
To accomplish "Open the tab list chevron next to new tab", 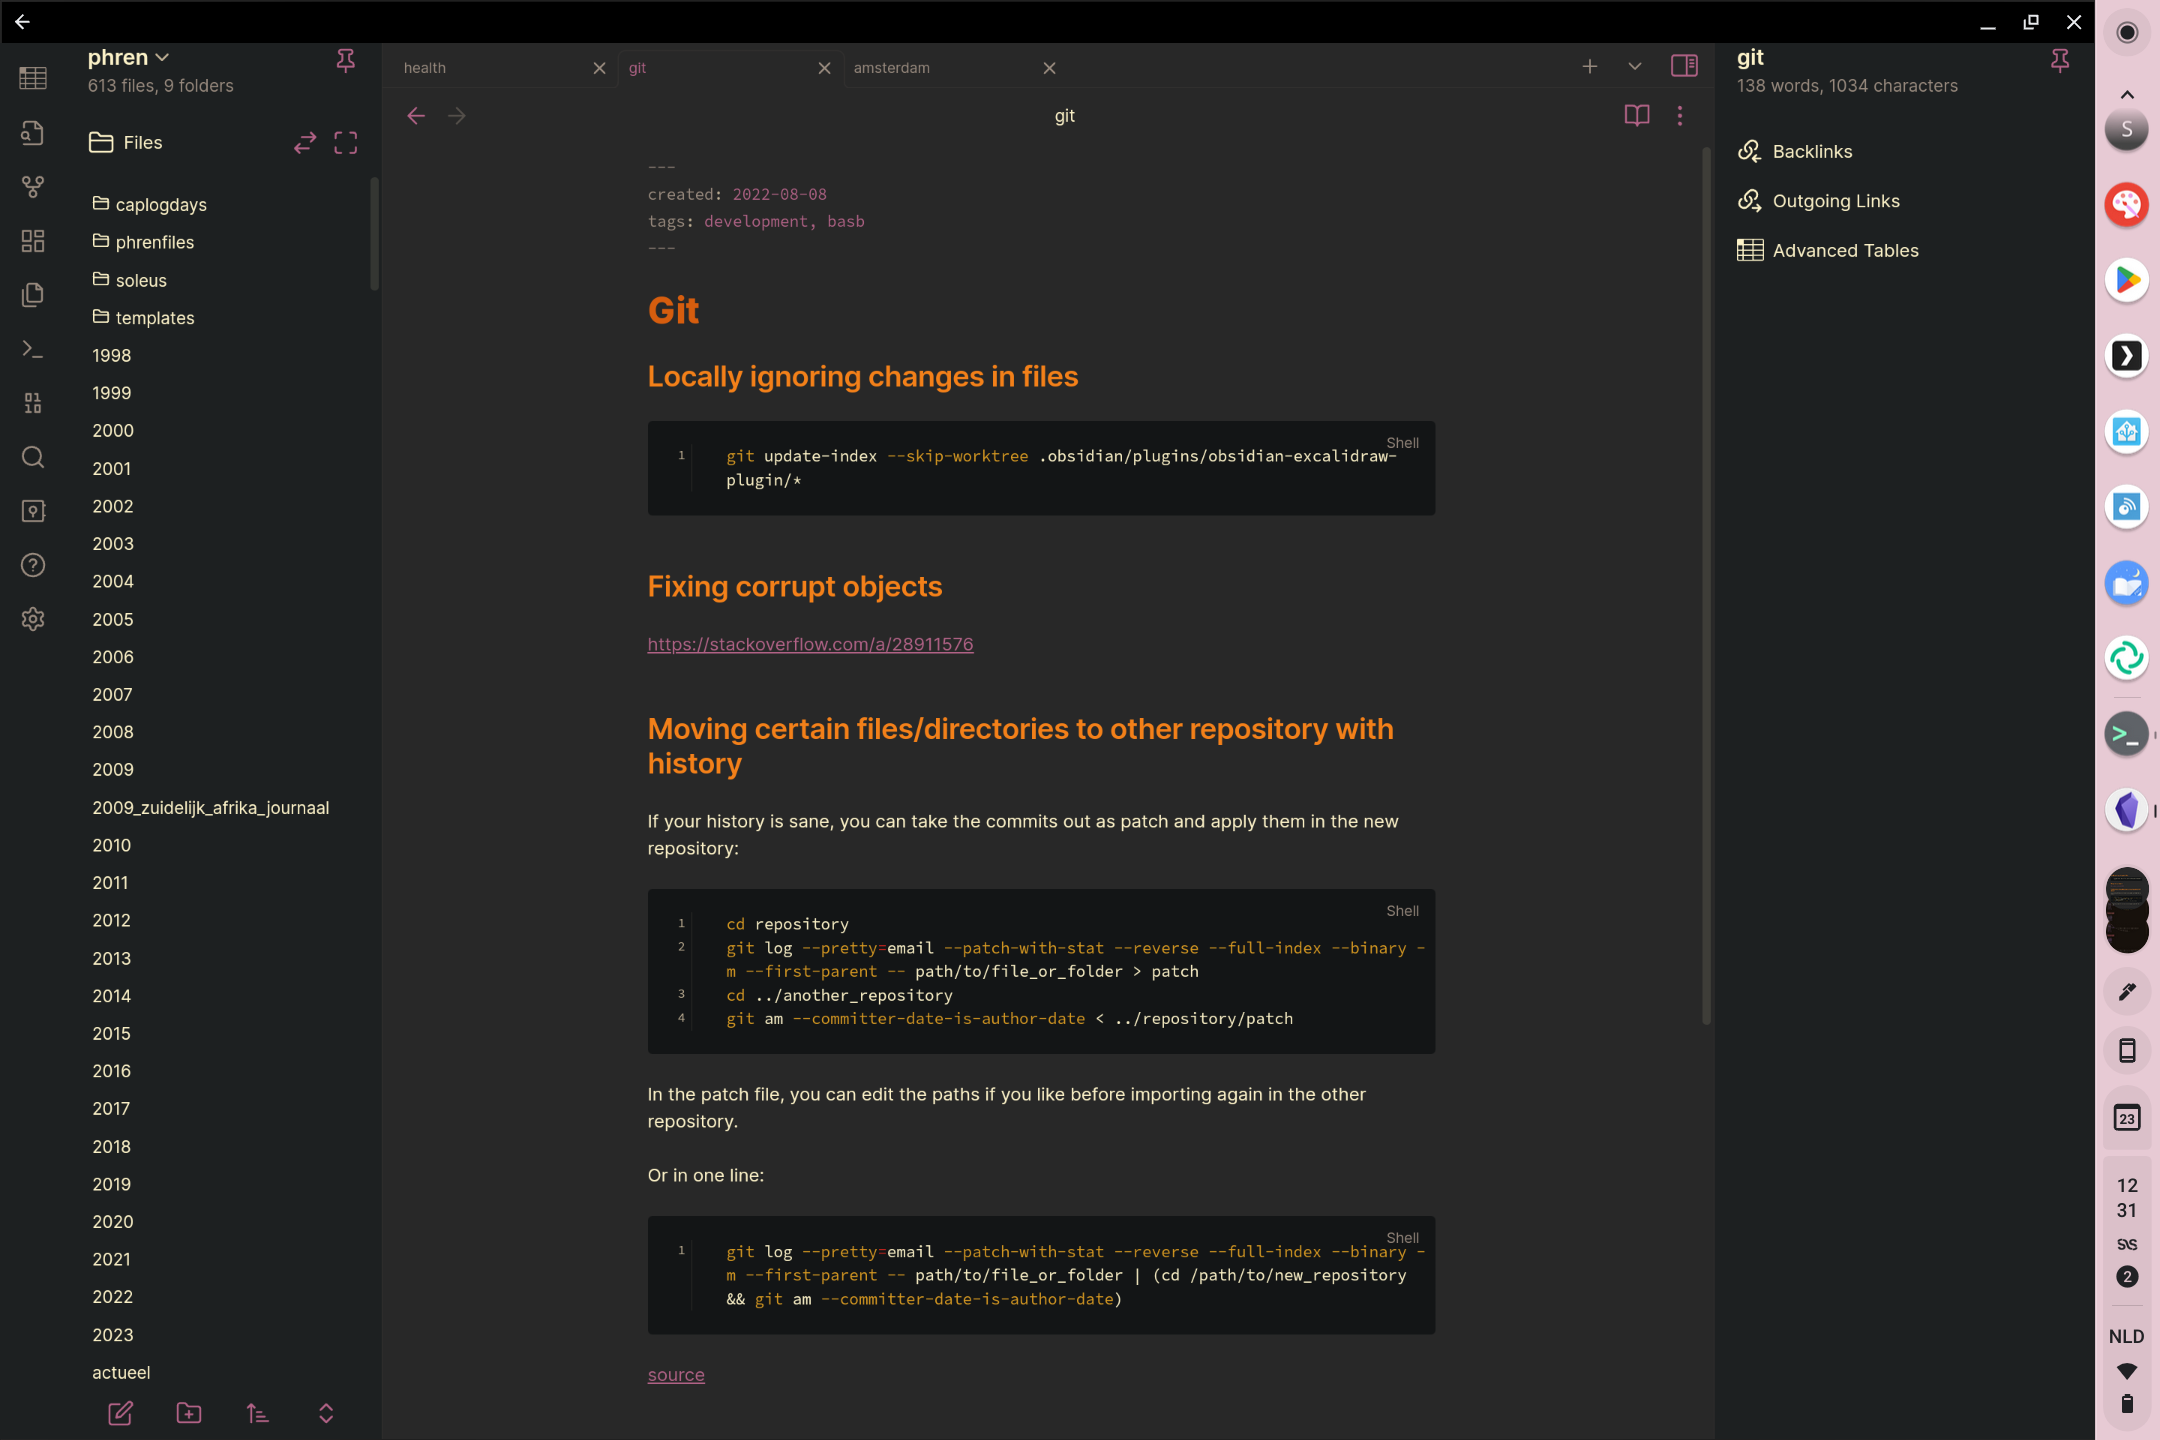I will 1633,66.
